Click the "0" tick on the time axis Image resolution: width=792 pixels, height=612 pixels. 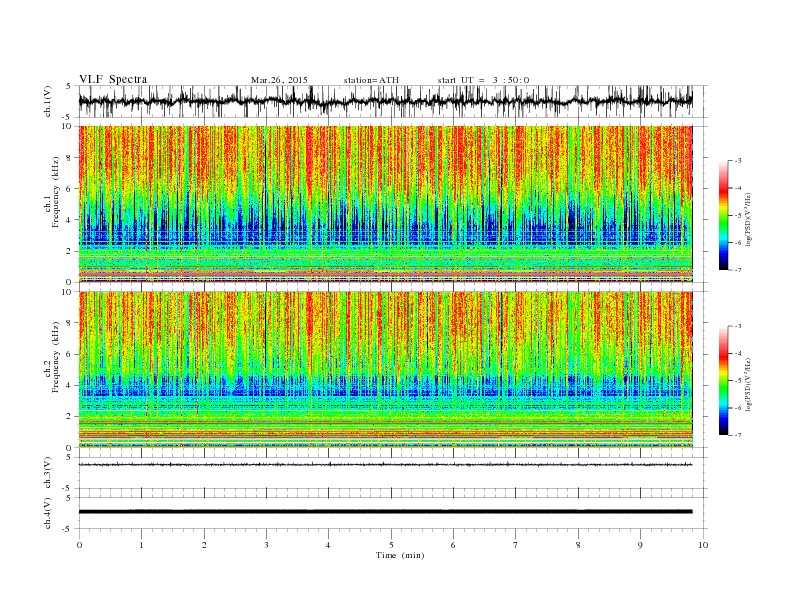pyautogui.click(x=79, y=545)
